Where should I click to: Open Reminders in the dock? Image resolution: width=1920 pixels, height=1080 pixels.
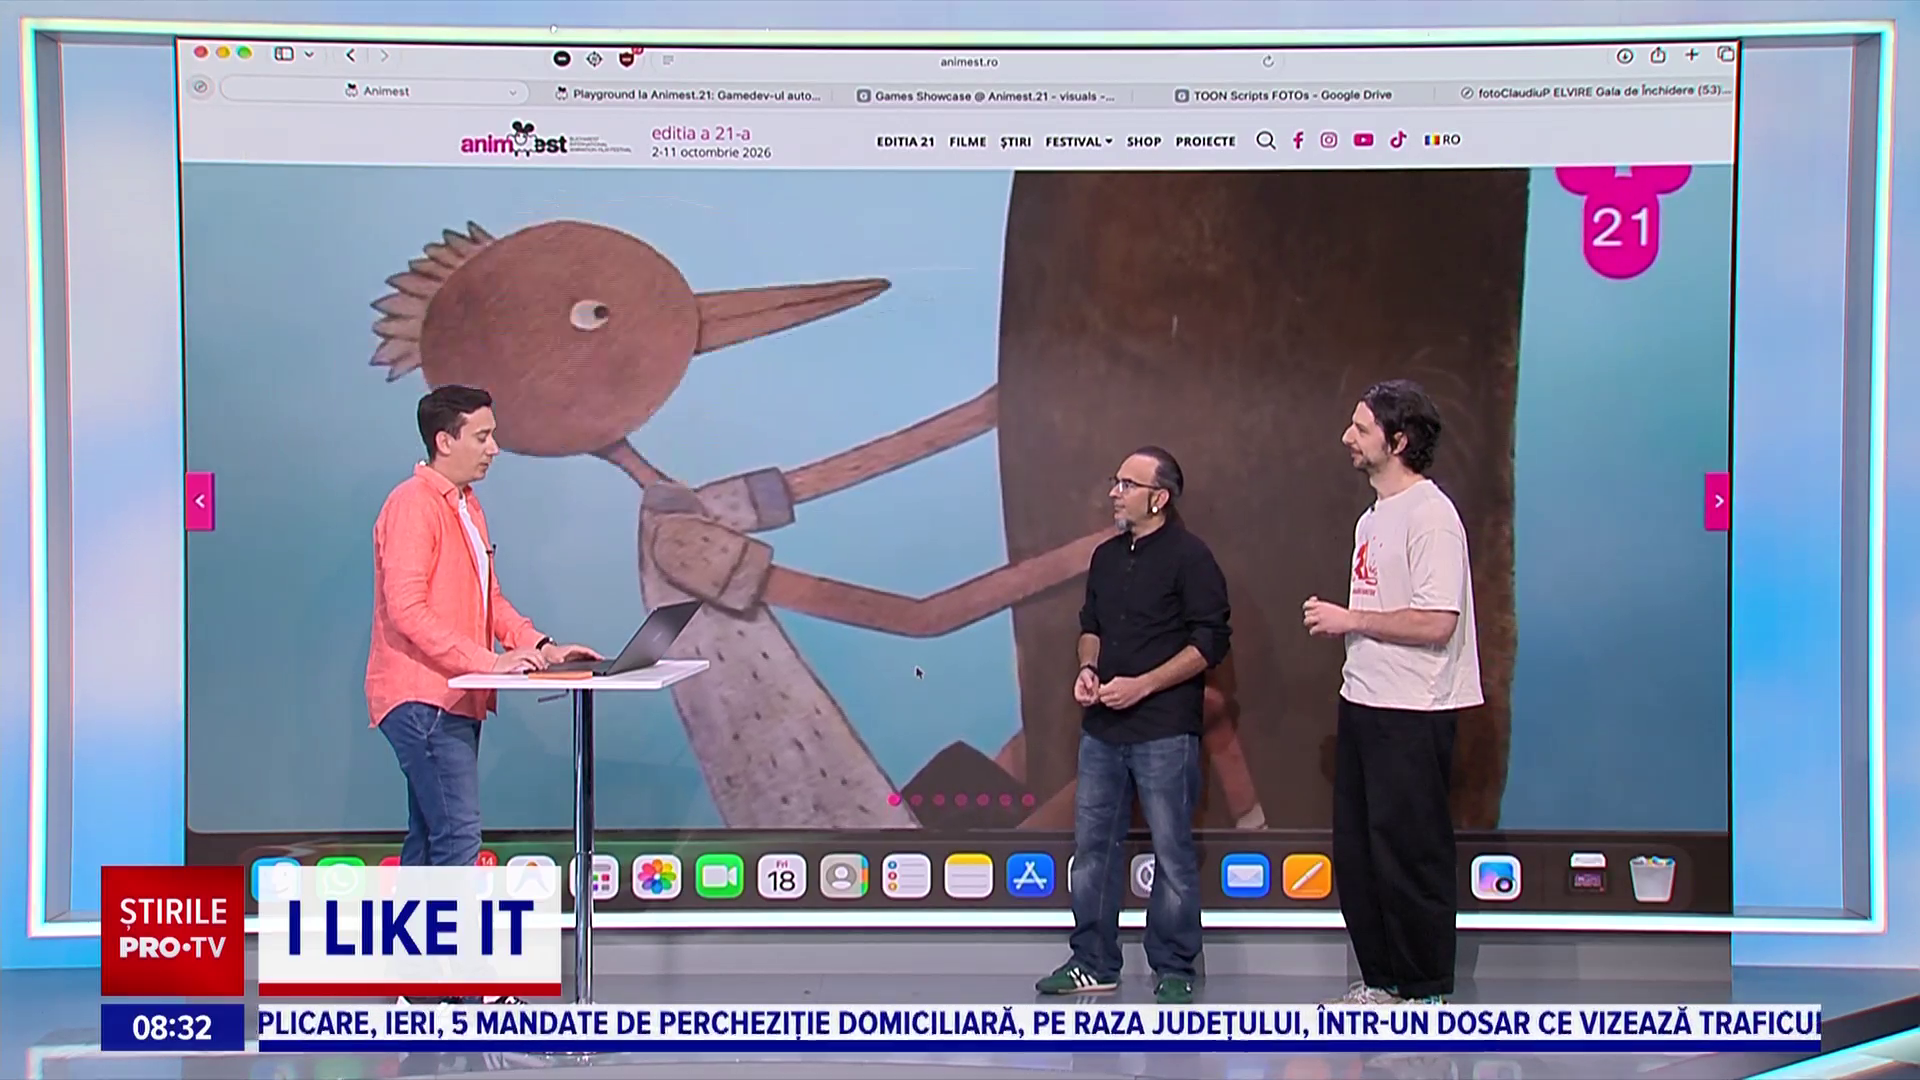click(906, 877)
